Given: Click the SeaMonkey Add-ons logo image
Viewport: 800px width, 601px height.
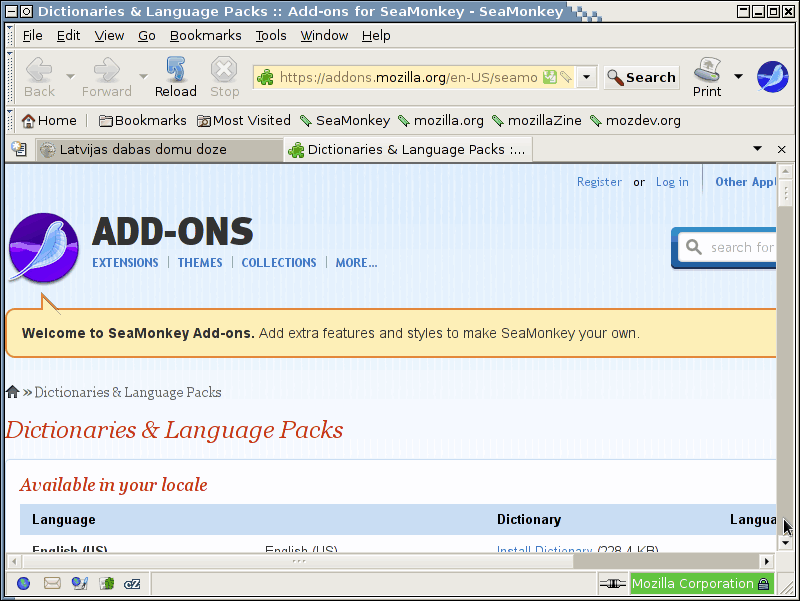Looking at the screenshot, I should (x=44, y=247).
